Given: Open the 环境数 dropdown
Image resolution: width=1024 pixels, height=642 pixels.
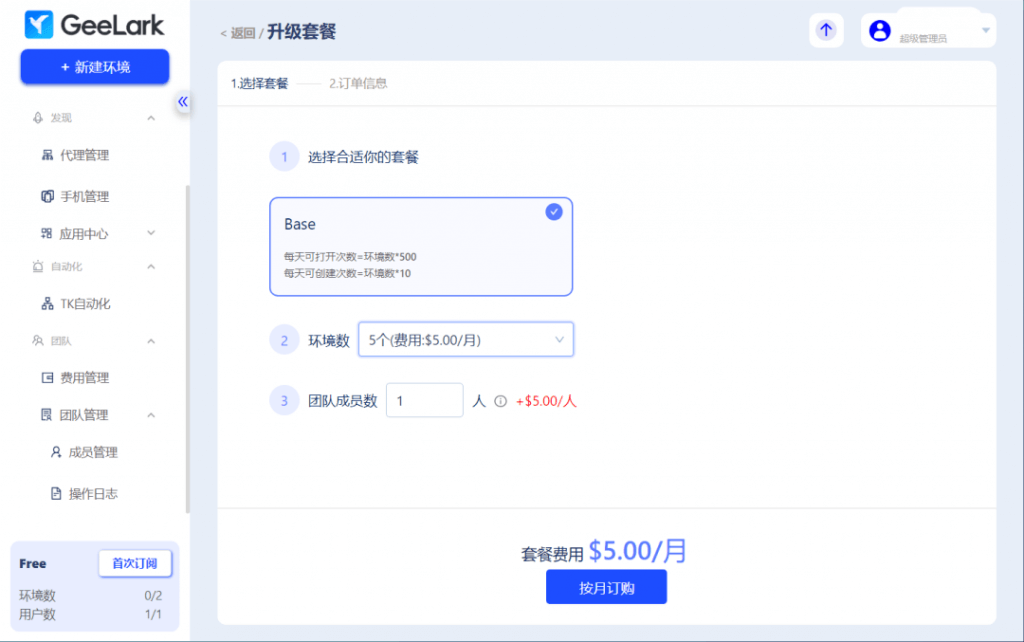Looking at the screenshot, I should [x=465, y=340].
